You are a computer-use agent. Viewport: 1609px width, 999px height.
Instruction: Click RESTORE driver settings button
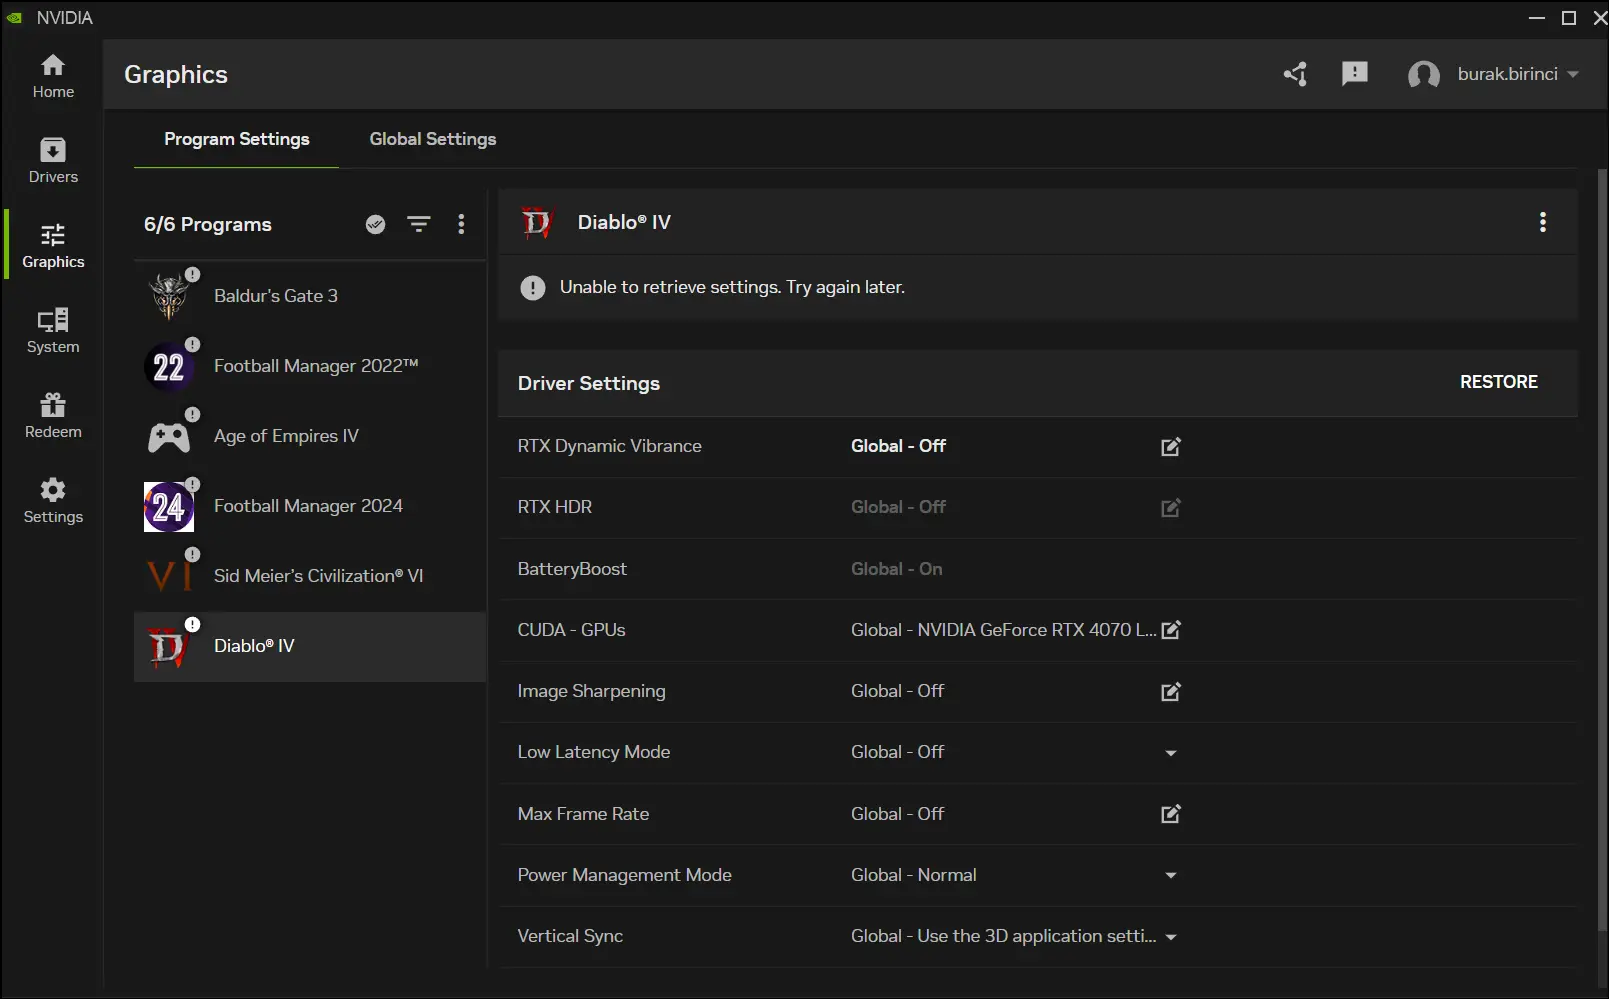pos(1499,382)
